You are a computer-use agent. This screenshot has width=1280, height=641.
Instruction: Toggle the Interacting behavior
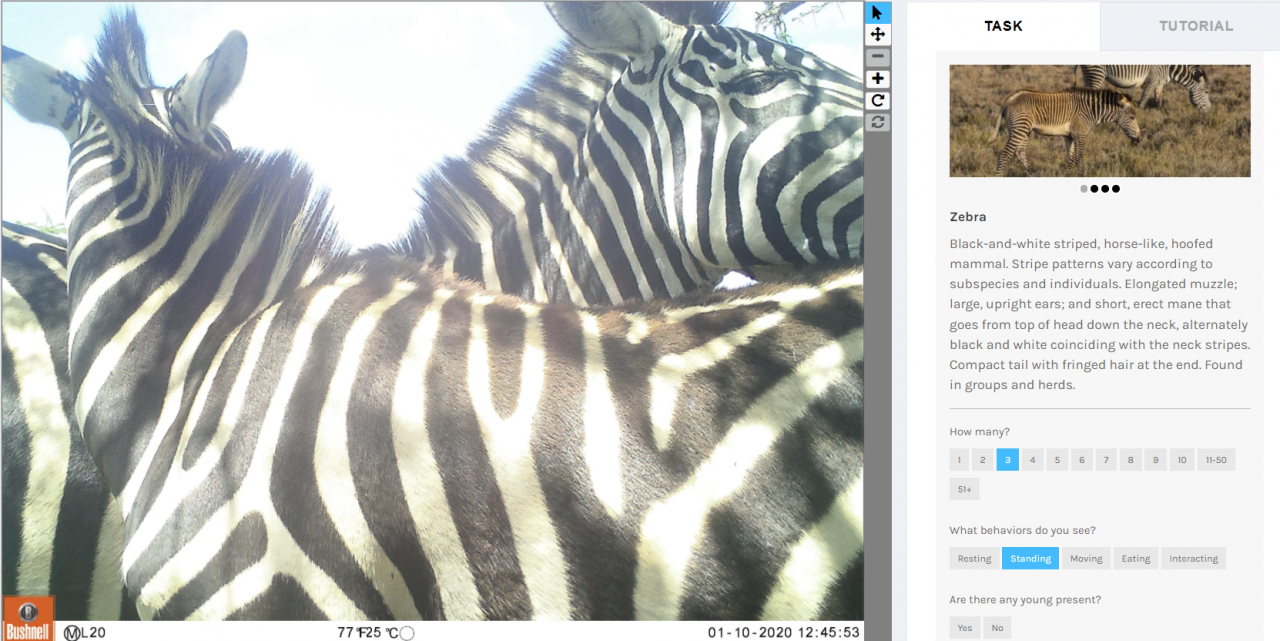click(1194, 558)
